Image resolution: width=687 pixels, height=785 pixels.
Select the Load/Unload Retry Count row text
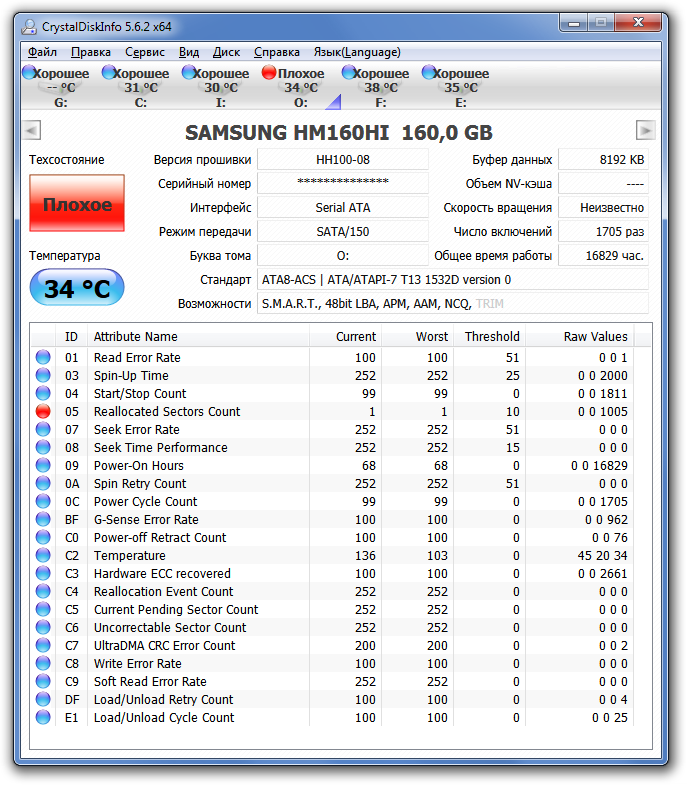[x=163, y=699]
